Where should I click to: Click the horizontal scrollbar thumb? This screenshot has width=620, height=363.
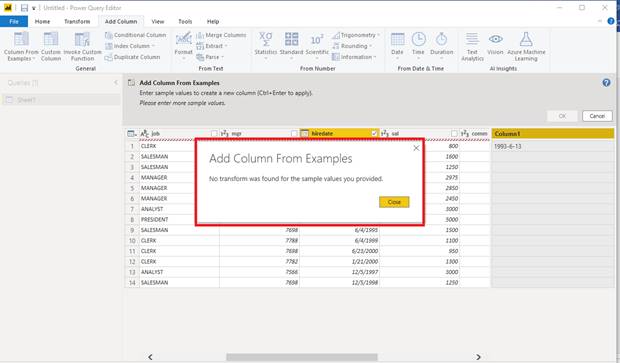(x=302, y=357)
